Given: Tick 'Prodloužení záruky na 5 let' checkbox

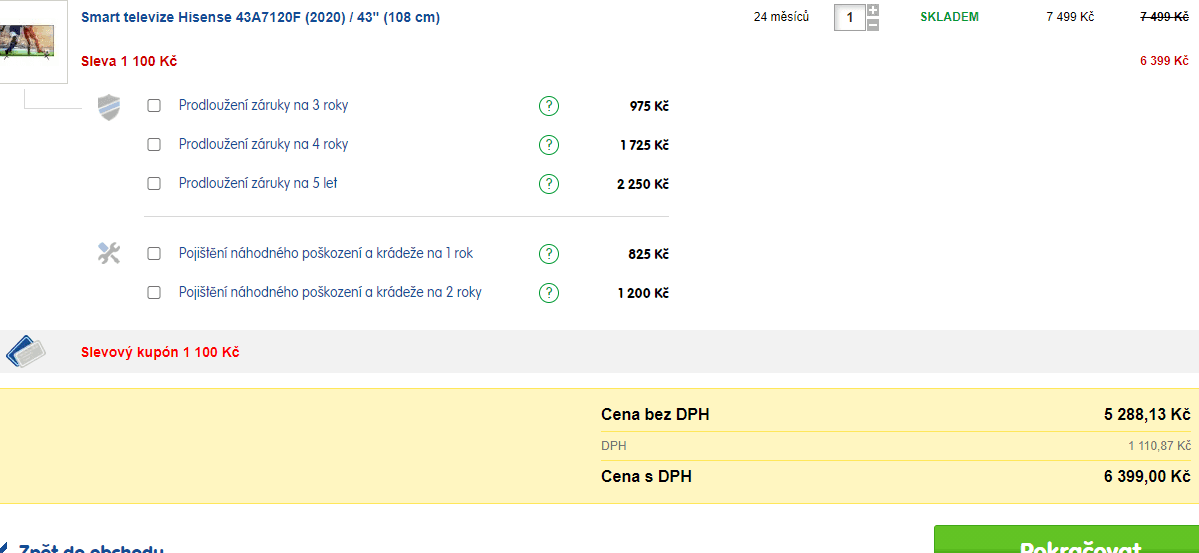Looking at the screenshot, I should pyautogui.click(x=154, y=184).
